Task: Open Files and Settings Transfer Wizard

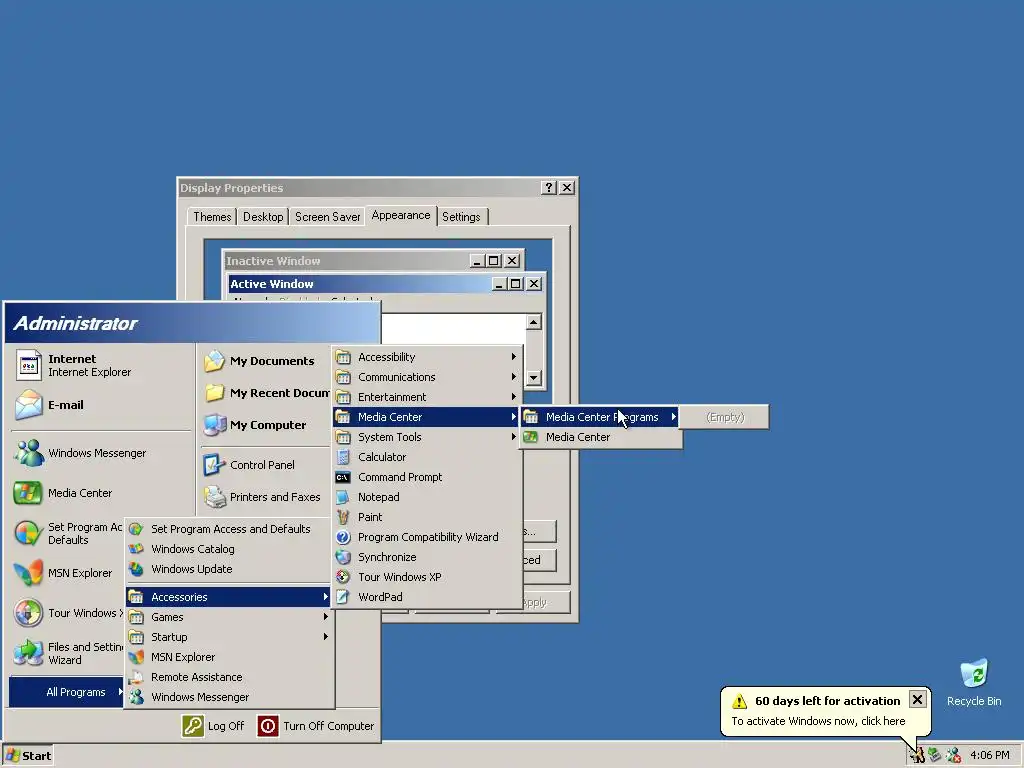Action: tap(68, 653)
